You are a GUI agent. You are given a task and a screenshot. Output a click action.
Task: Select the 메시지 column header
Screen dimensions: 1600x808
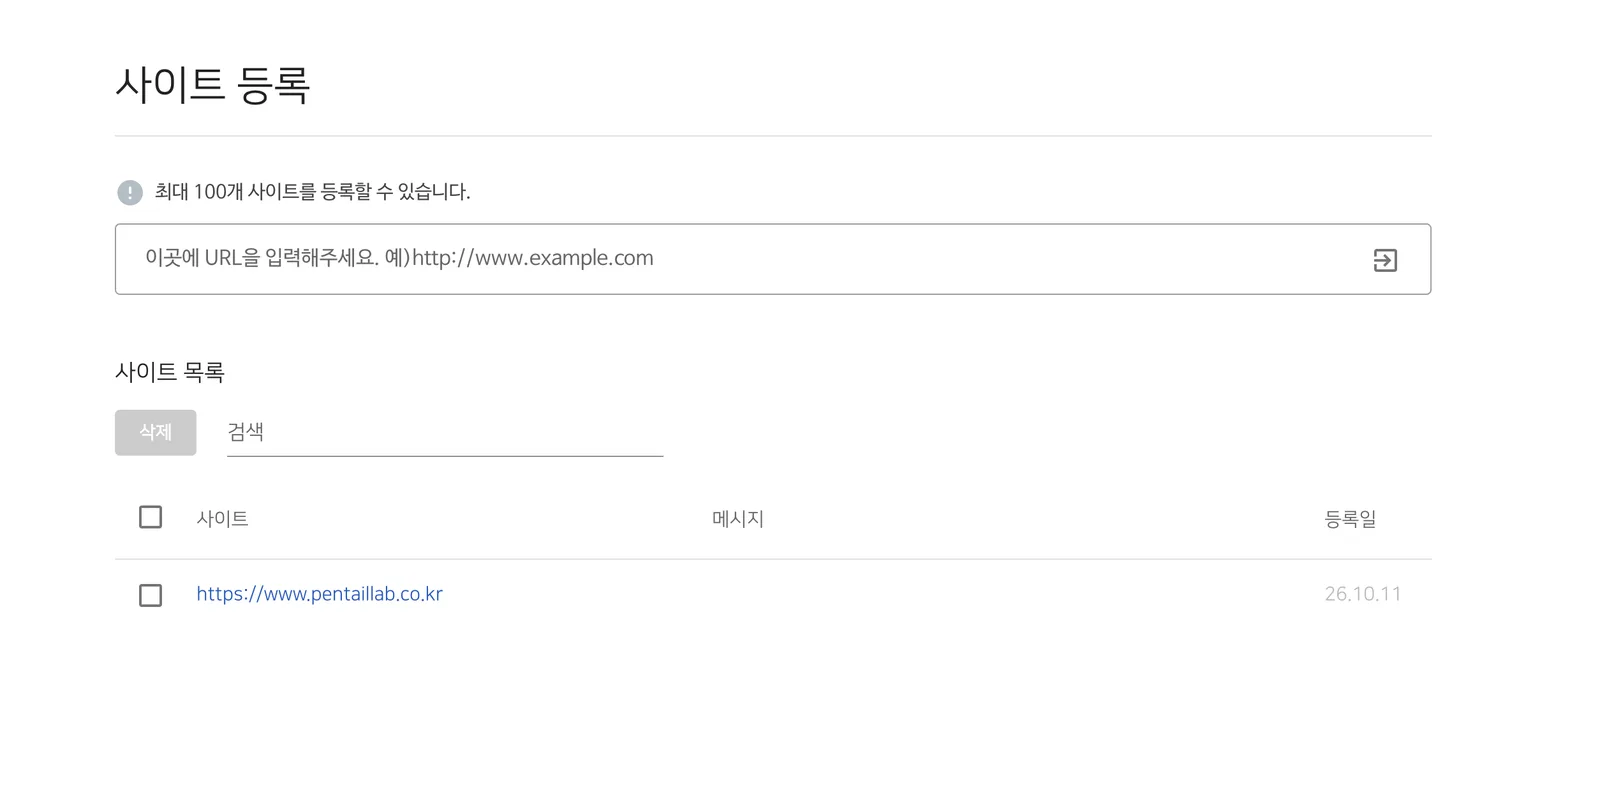point(738,519)
